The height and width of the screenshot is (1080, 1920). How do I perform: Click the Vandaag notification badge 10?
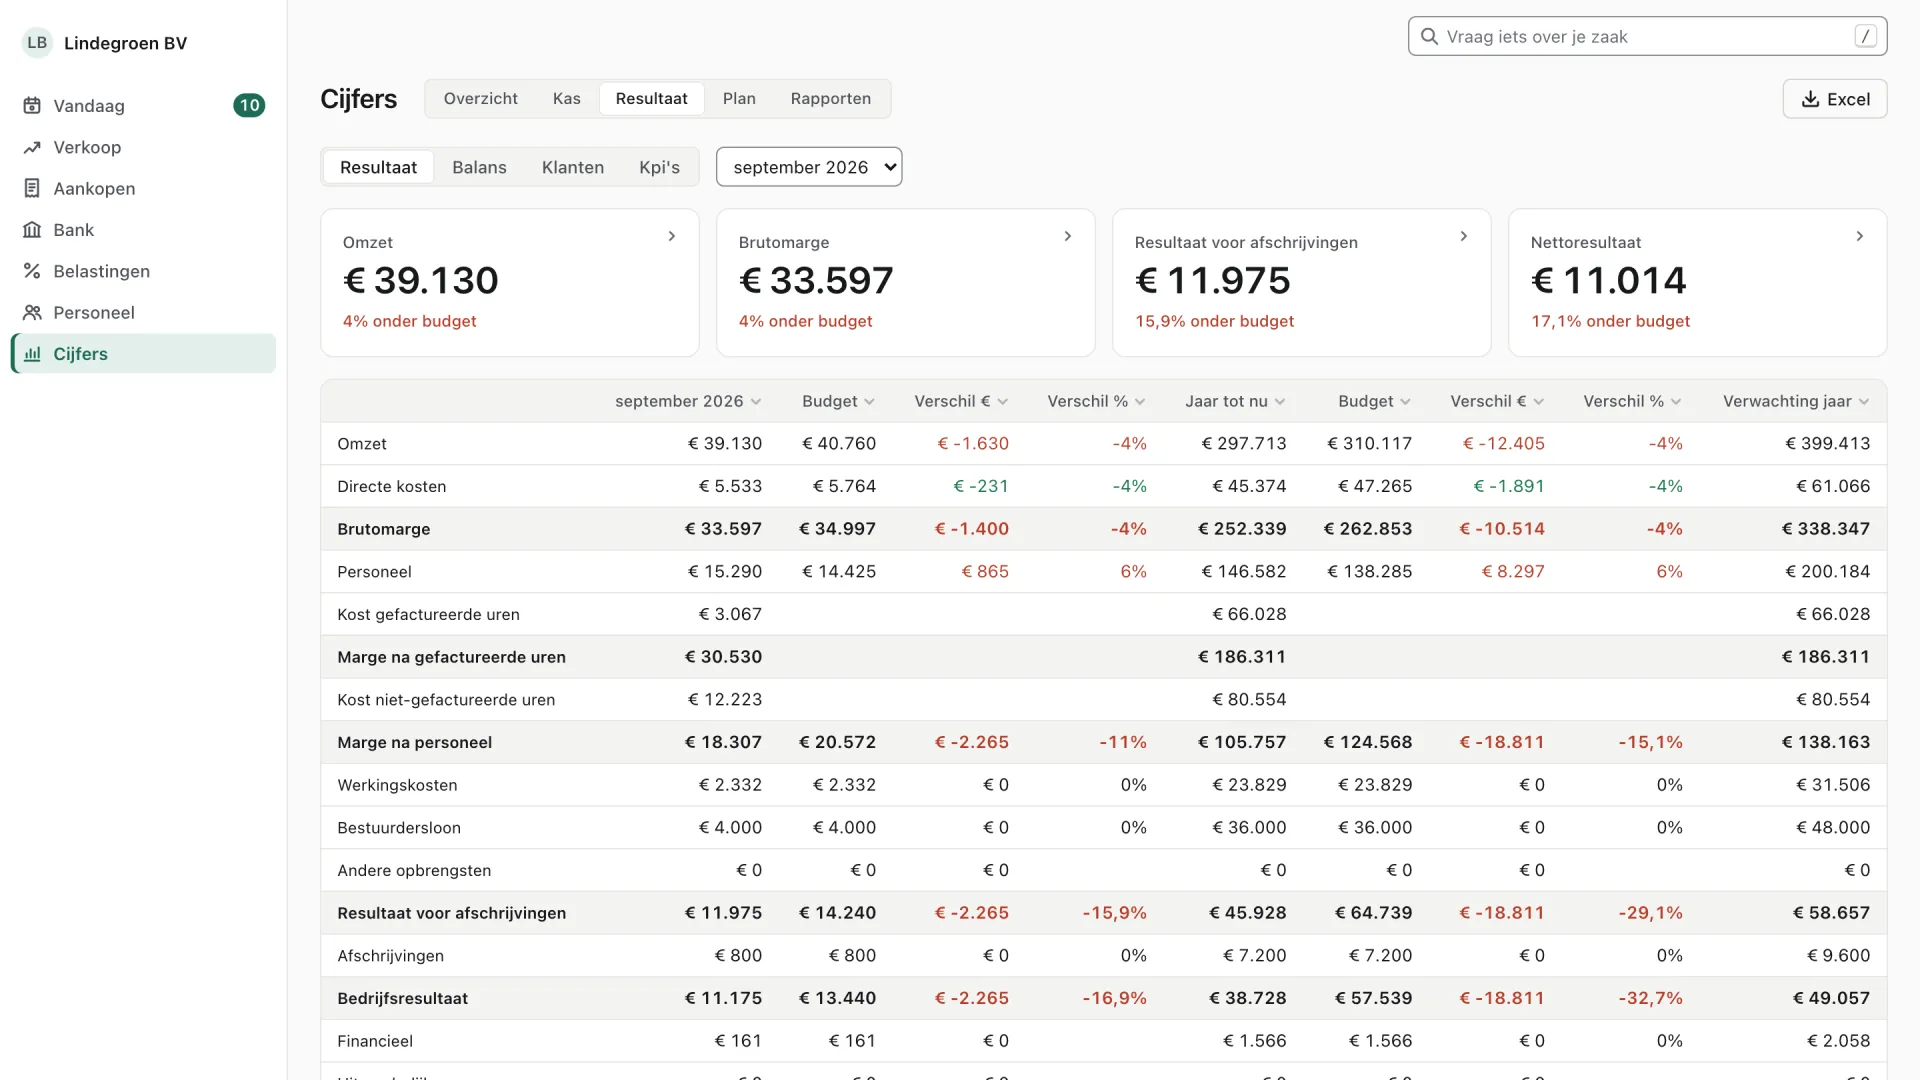point(249,106)
